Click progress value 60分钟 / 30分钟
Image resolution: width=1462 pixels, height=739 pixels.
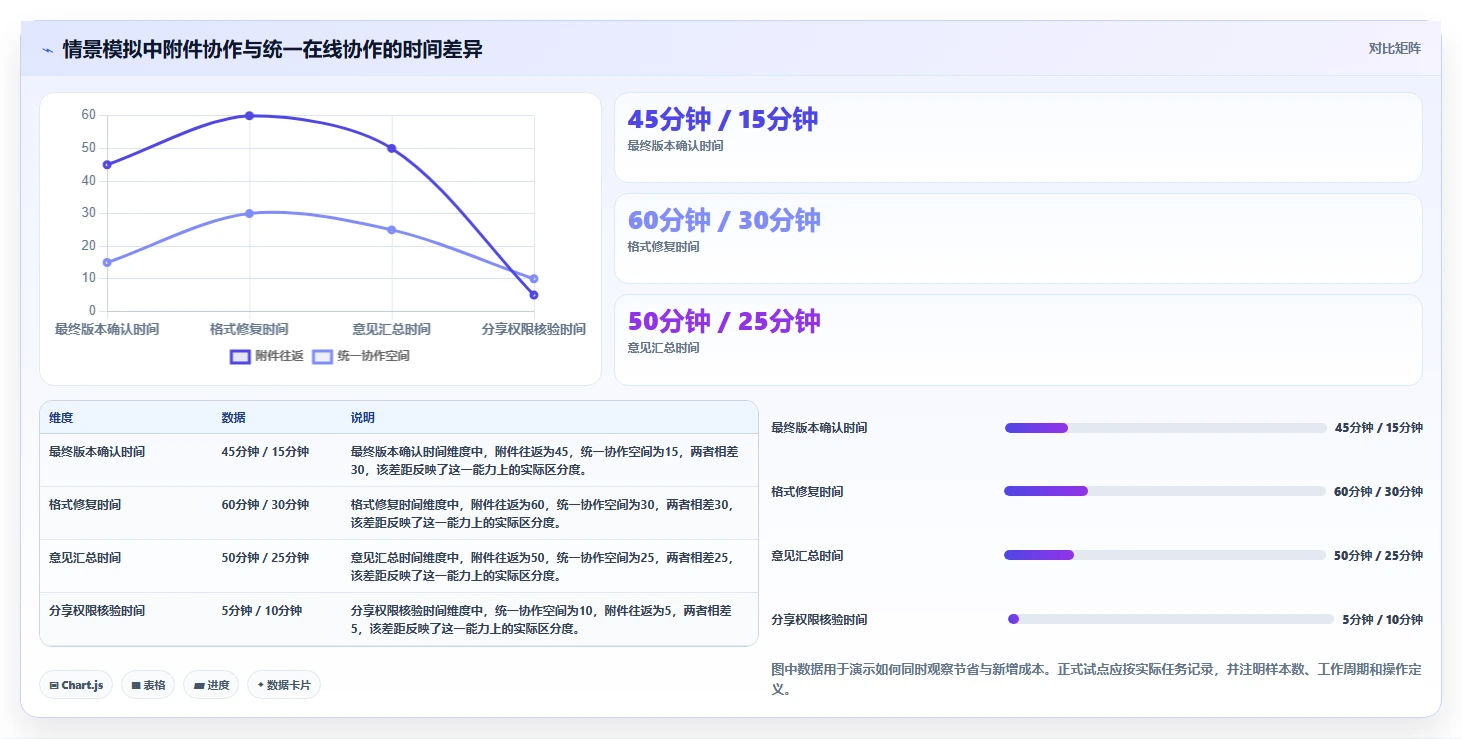[x=1378, y=492]
